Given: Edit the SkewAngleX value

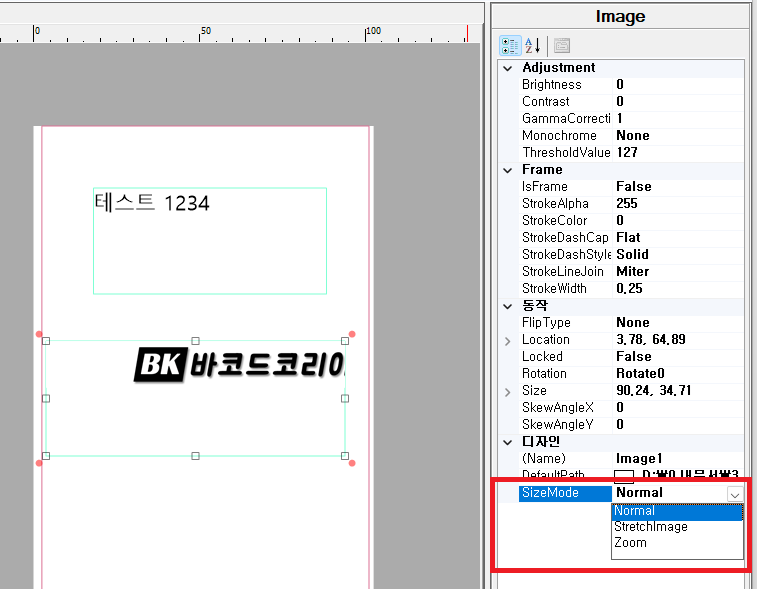Looking at the screenshot, I should [678, 407].
